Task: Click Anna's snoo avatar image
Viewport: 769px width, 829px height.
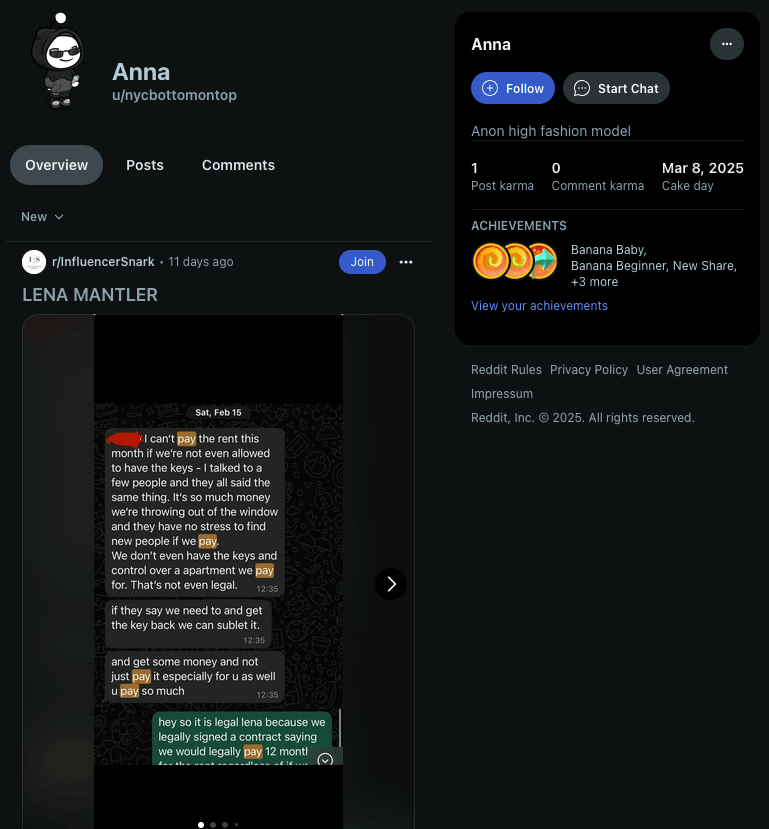Action: (x=59, y=61)
